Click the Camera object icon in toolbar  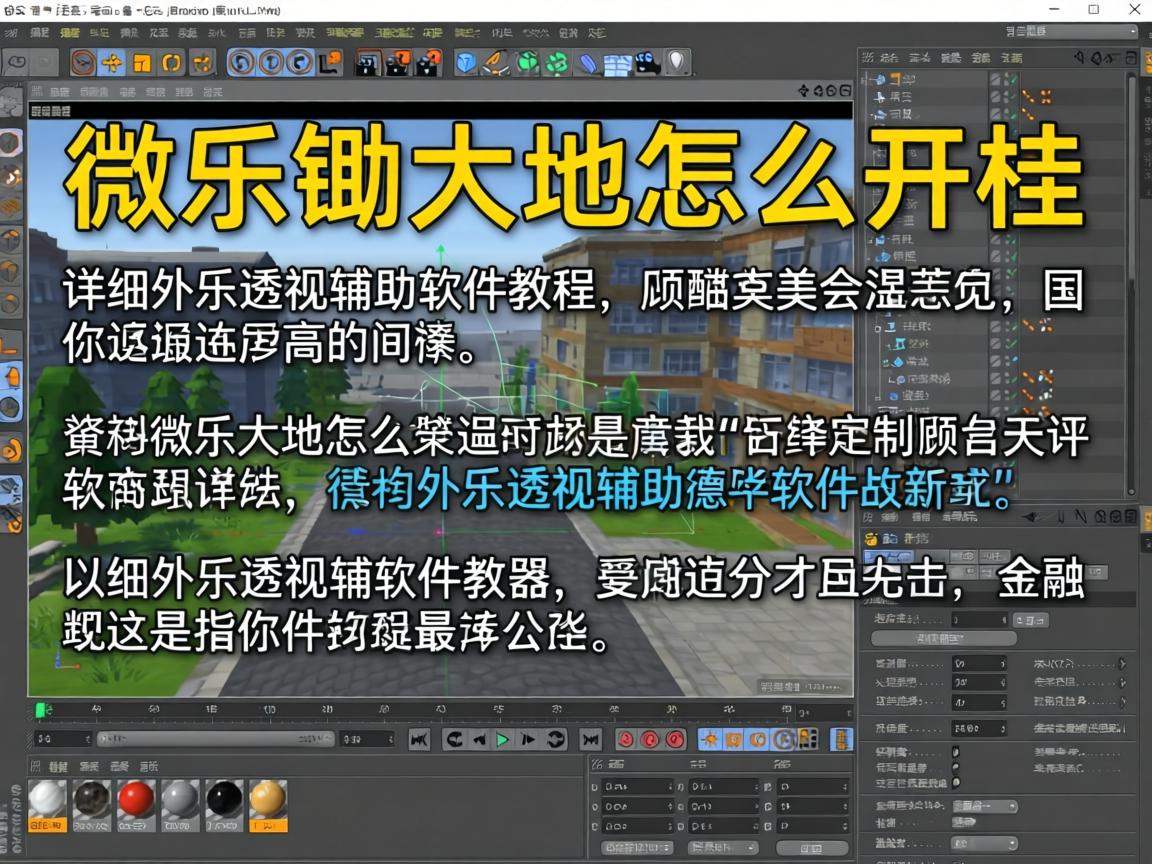648,63
